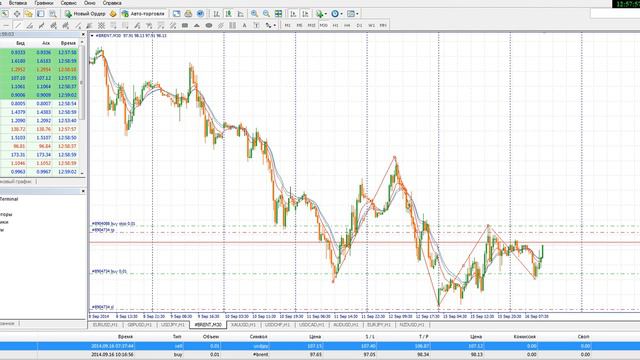The width and height of the screenshot is (640, 360).
Task: Switch chart to line chart mode
Action: tap(241, 13)
